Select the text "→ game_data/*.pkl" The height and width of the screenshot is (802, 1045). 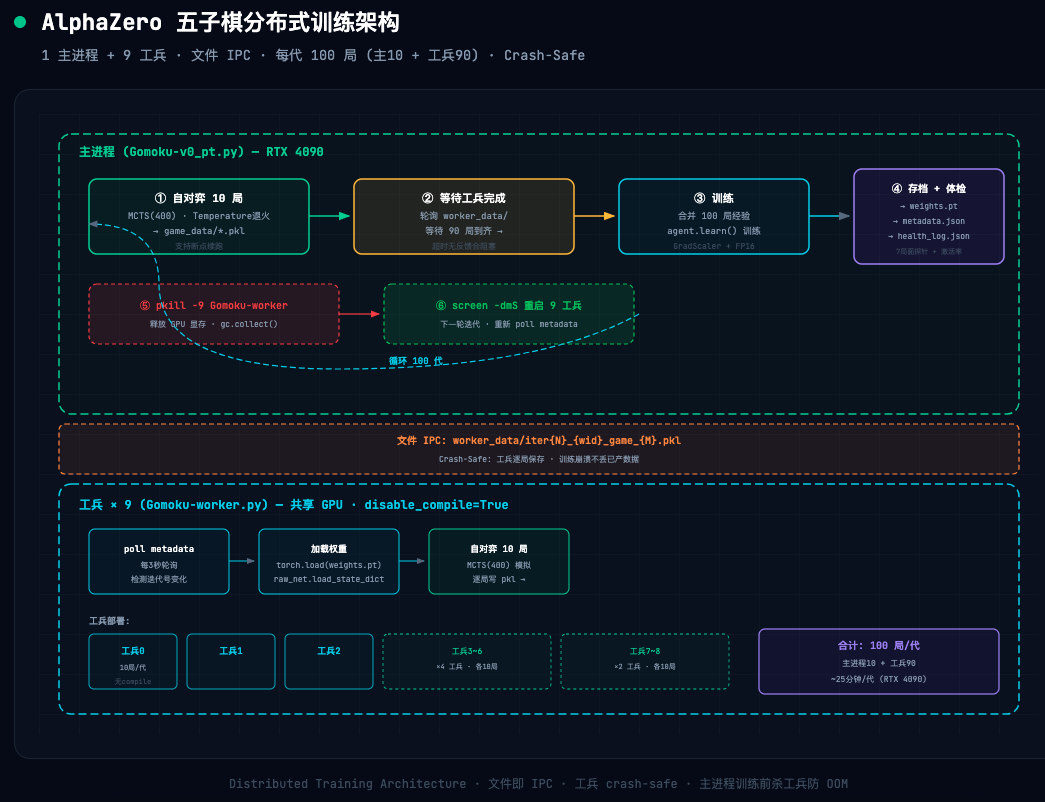click(199, 231)
